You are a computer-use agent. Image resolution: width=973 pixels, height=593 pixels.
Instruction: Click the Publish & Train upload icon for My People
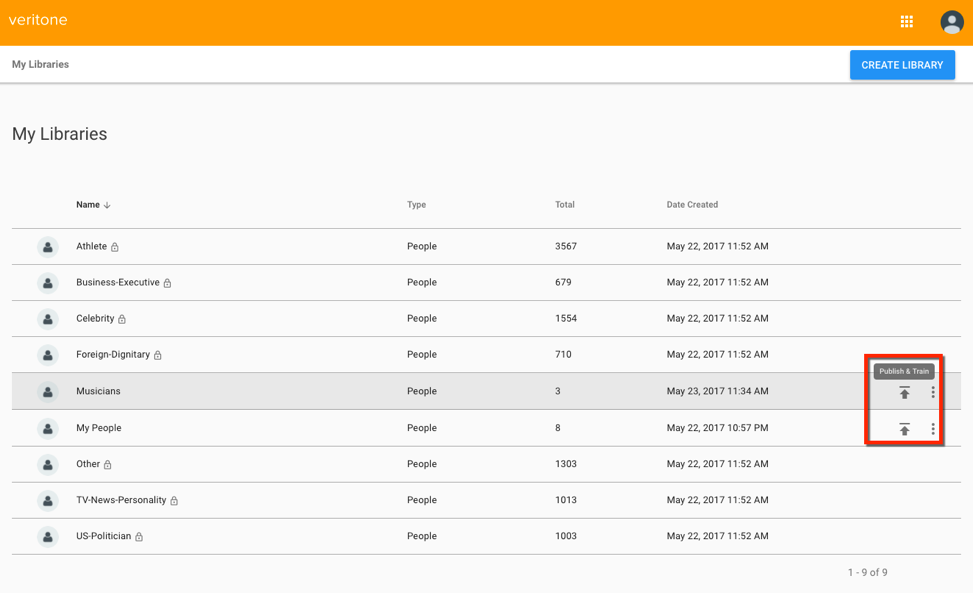[904, 428]
